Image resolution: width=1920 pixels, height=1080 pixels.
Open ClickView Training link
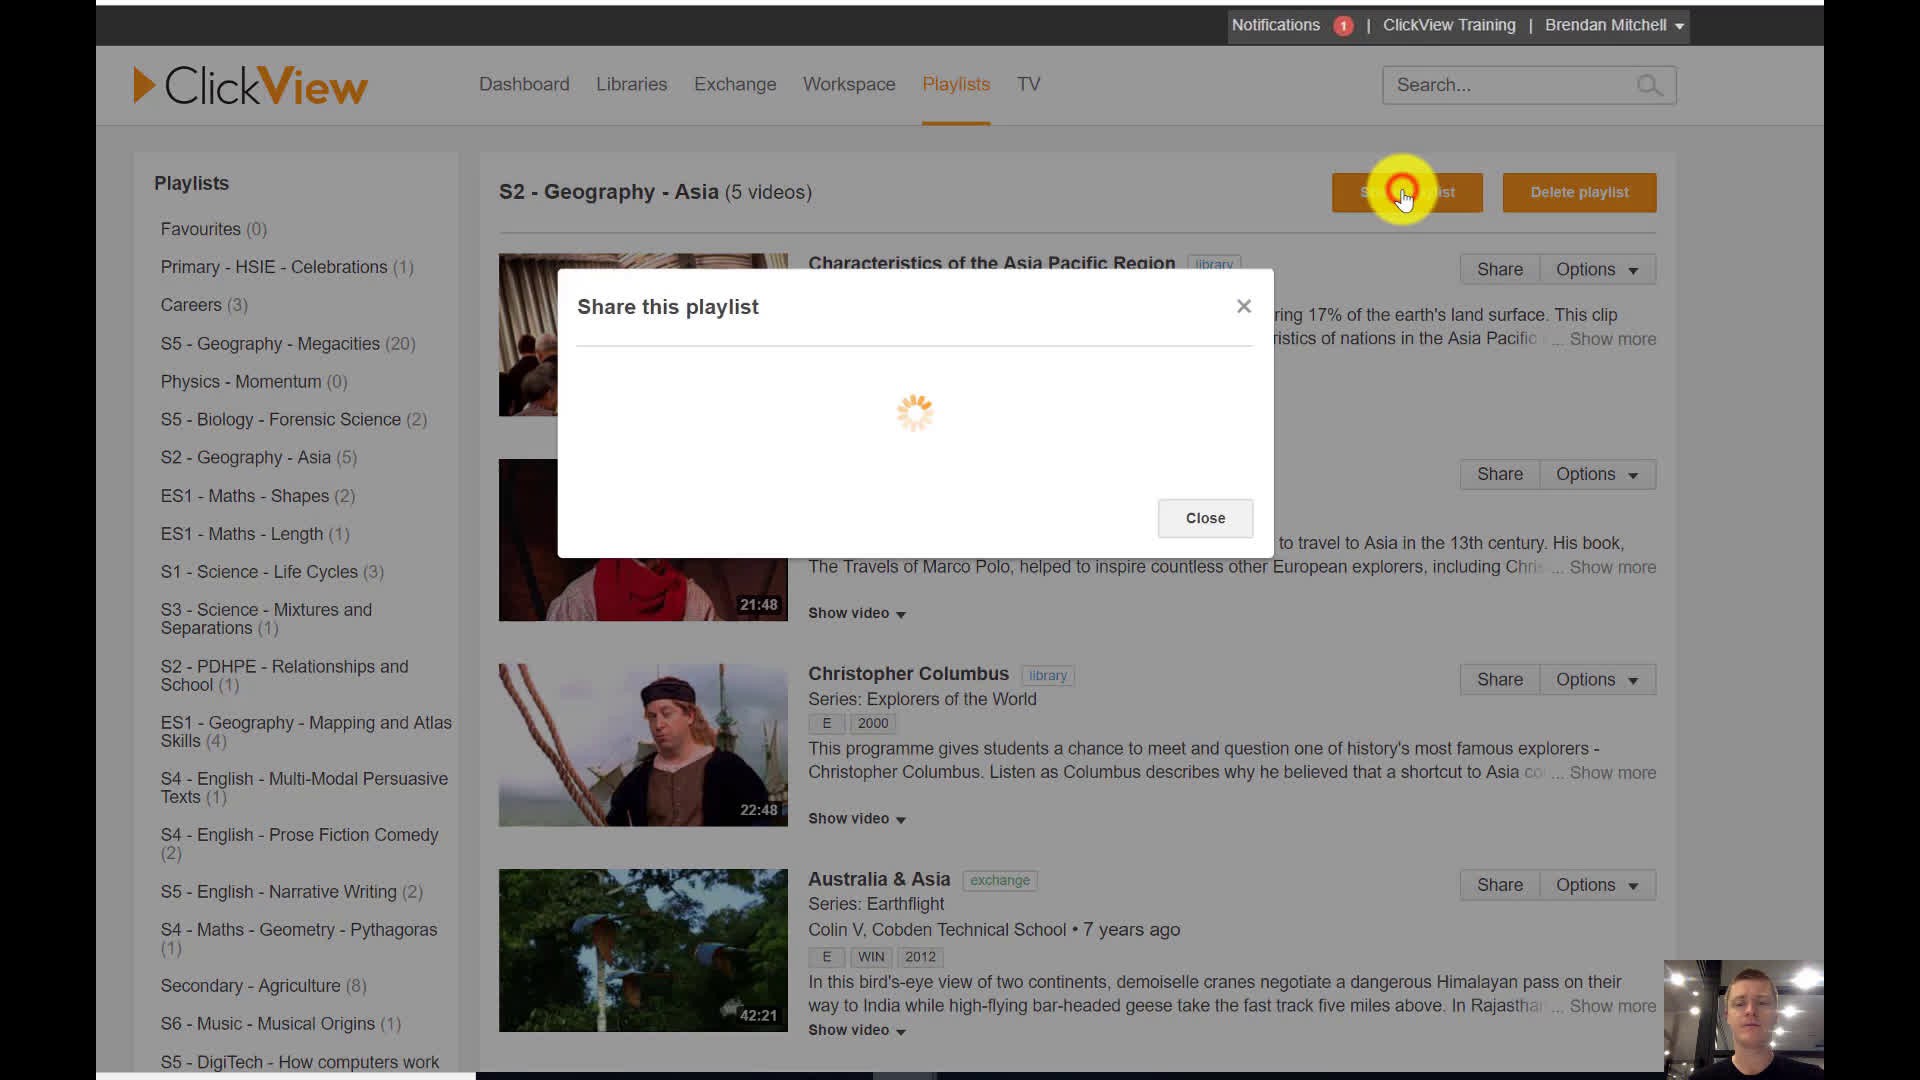(x=1449, y=25)
